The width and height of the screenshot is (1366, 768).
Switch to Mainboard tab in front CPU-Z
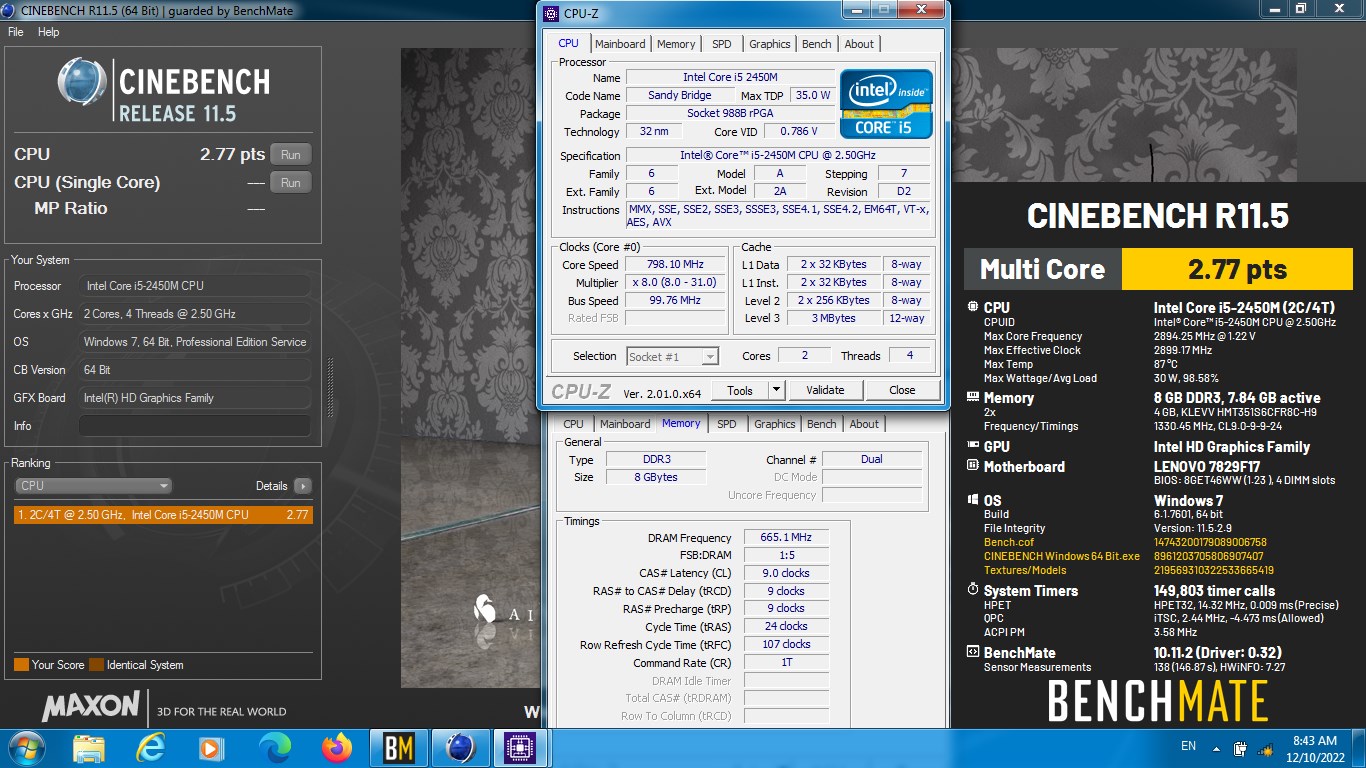pyautogui.click(x=620, y=44)
